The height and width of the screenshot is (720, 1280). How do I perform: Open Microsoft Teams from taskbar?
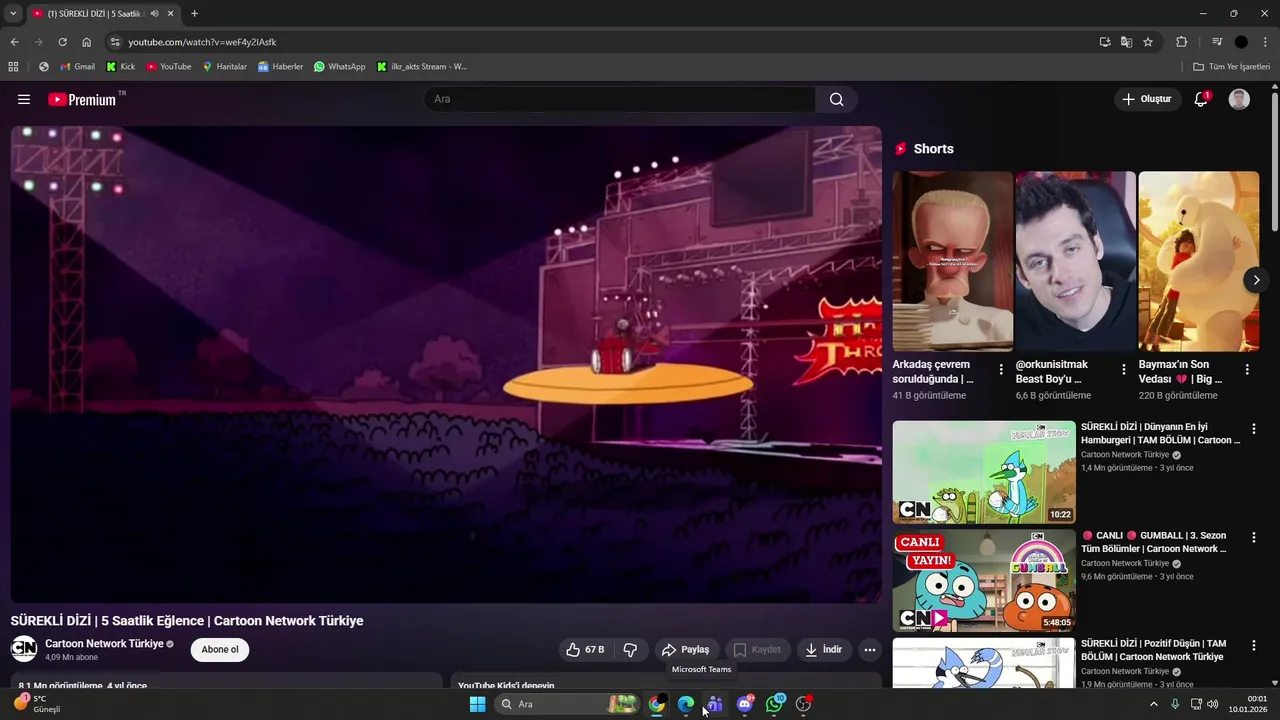pos(714,704)
